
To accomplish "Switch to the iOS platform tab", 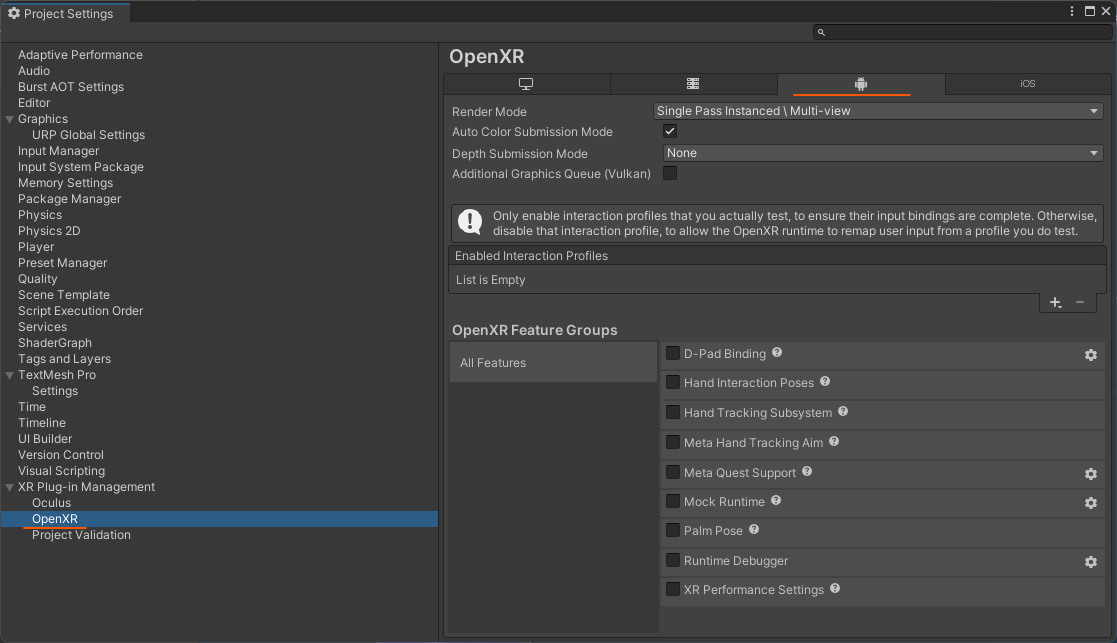I will (x=1027, y=84).
